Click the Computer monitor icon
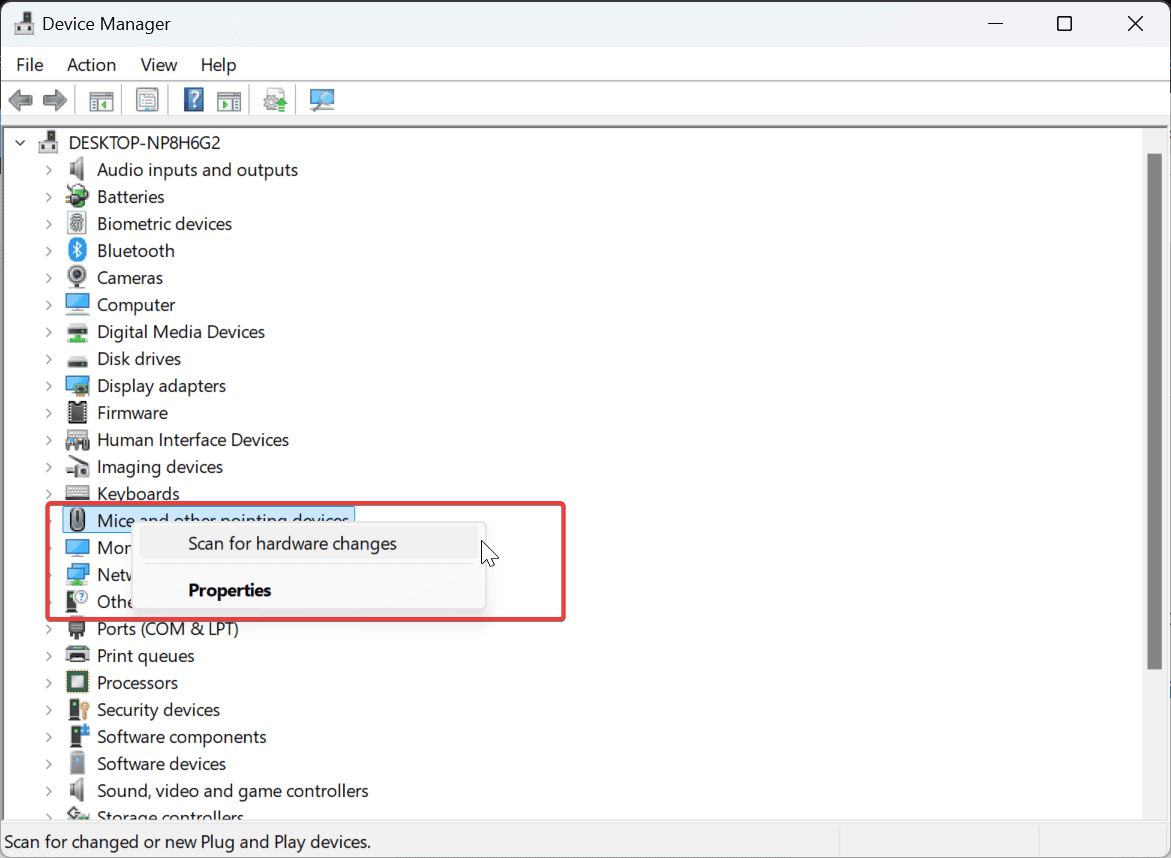The width and height of the screenshot is (1171, 858). (77, 304)
